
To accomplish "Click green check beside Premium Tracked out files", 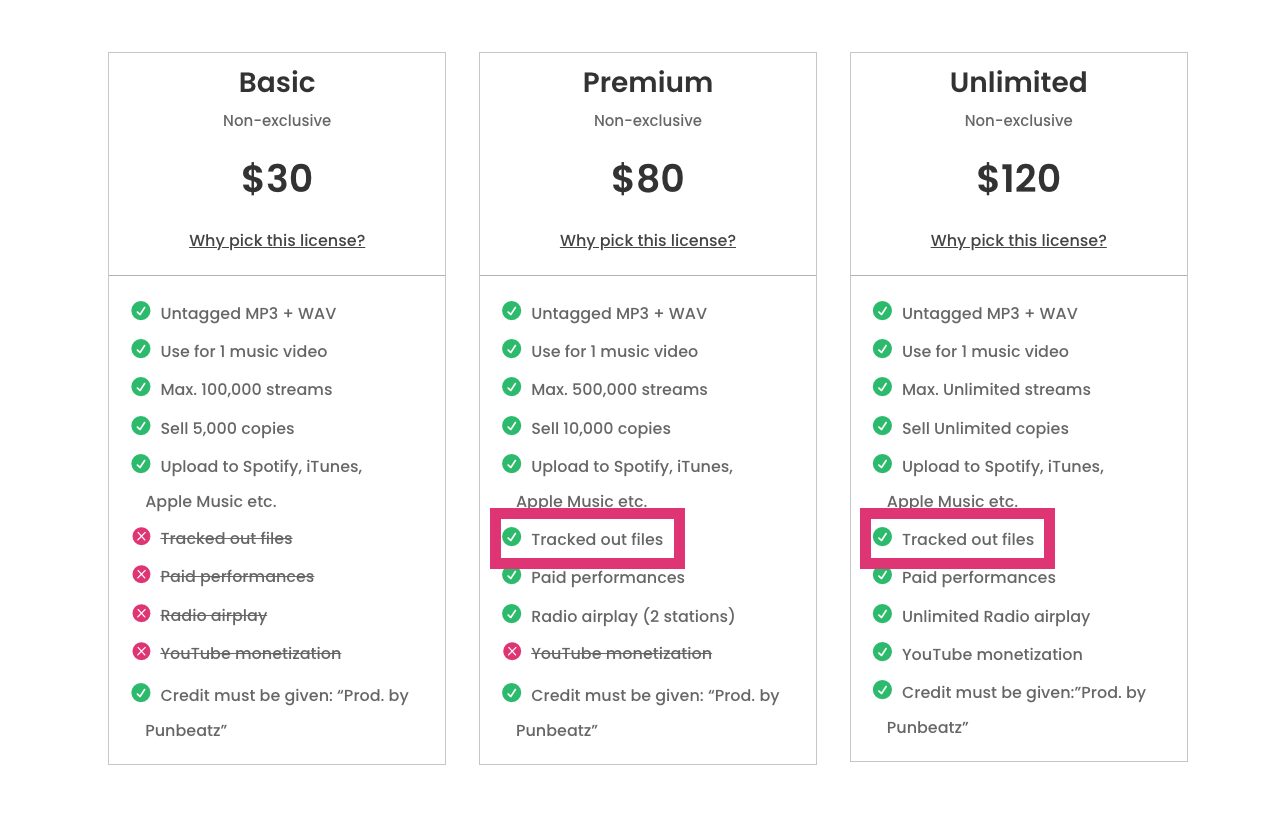I will click(512, 538).
